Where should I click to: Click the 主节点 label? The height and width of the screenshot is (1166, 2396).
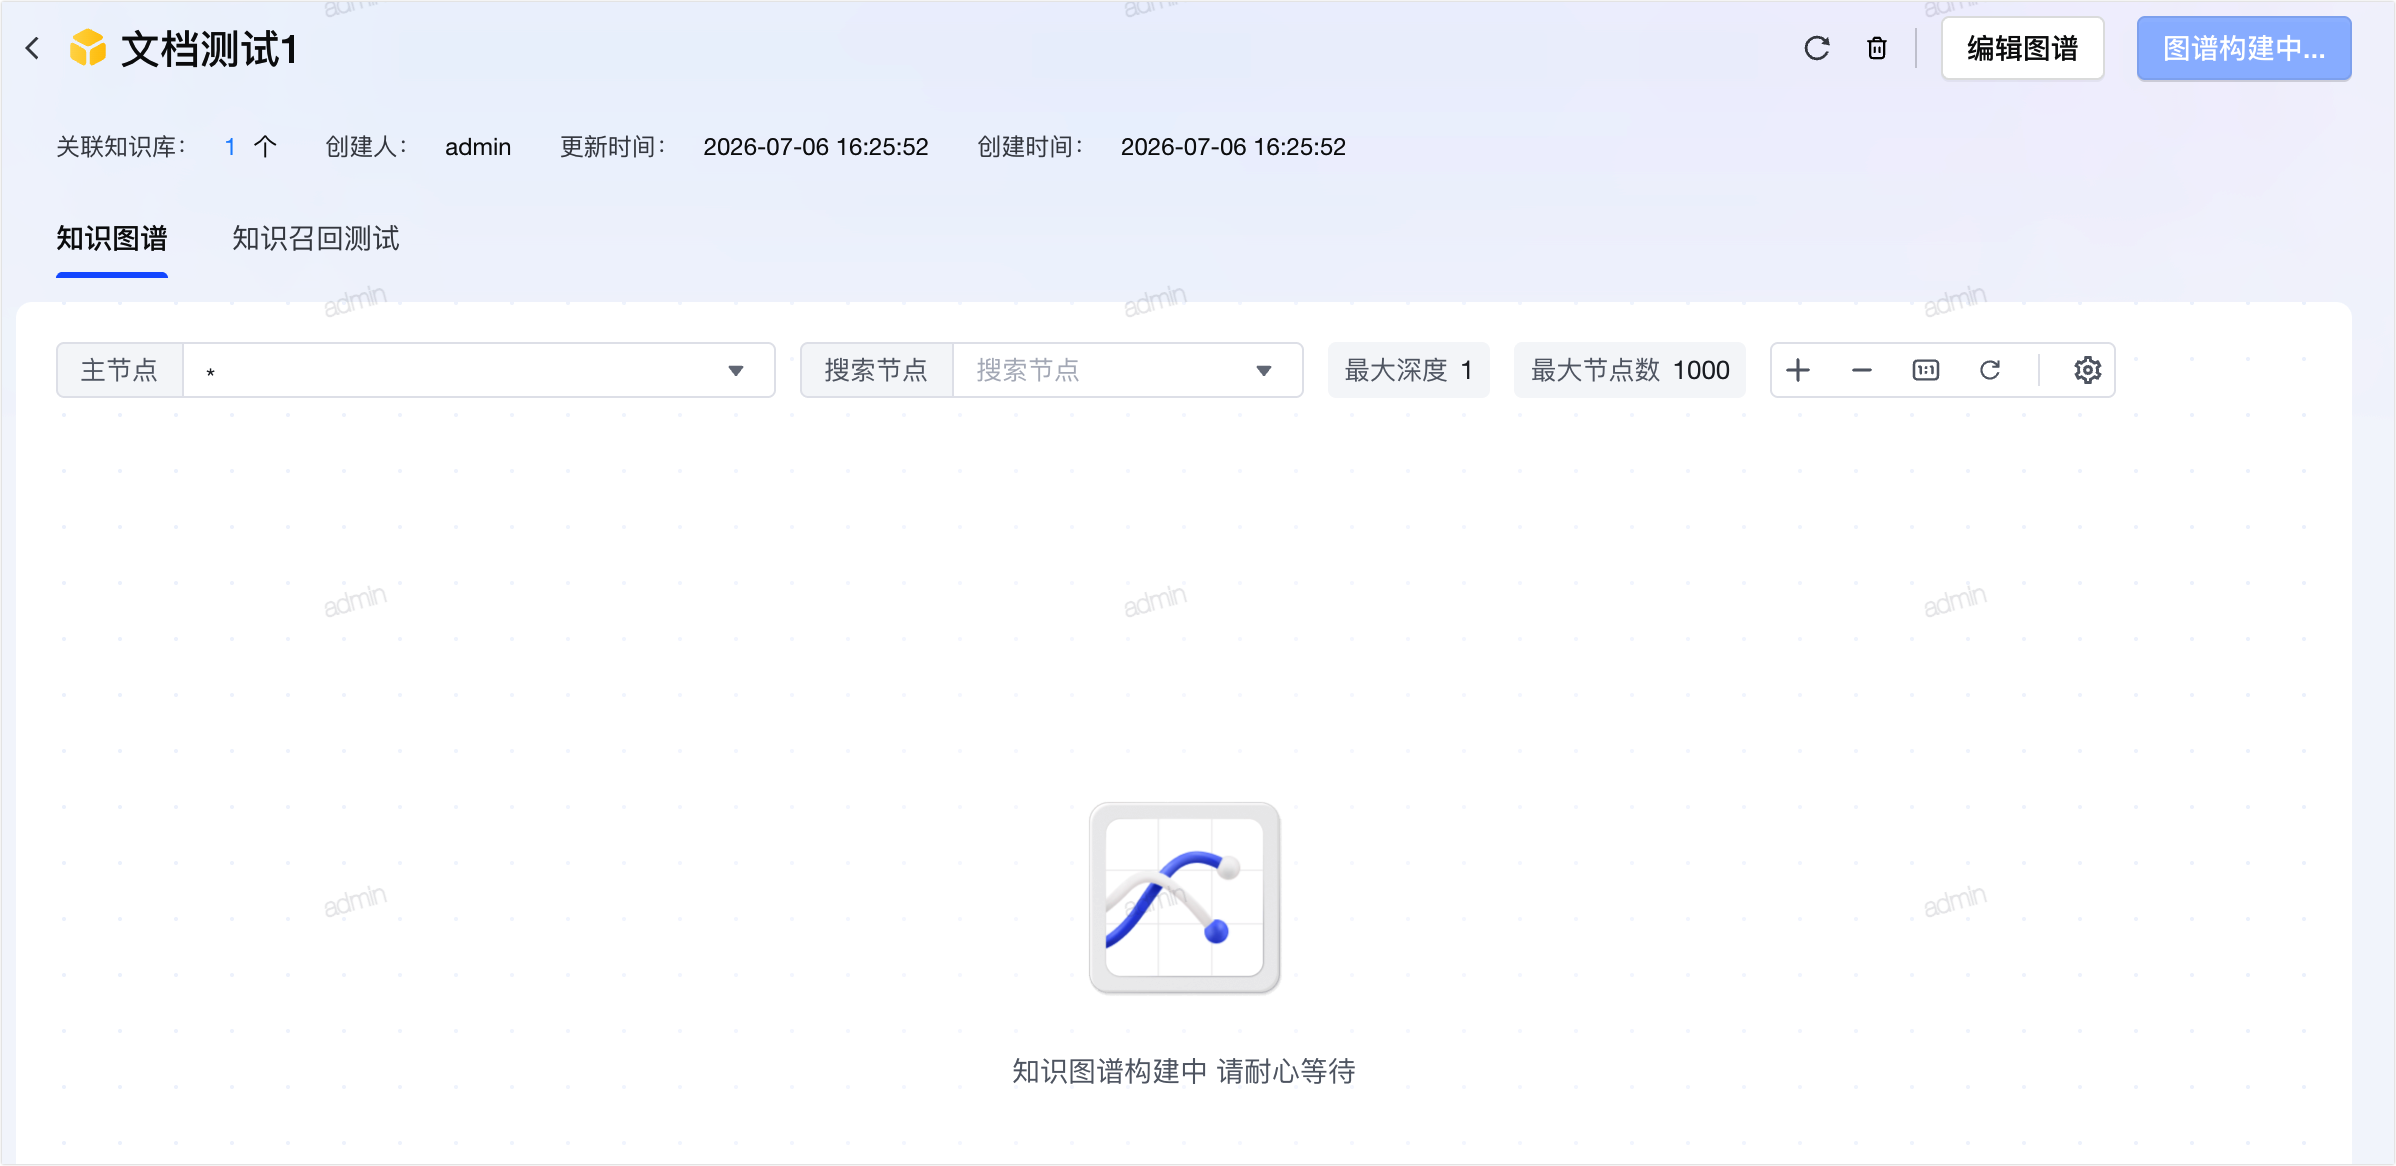(x=120, y=371)
